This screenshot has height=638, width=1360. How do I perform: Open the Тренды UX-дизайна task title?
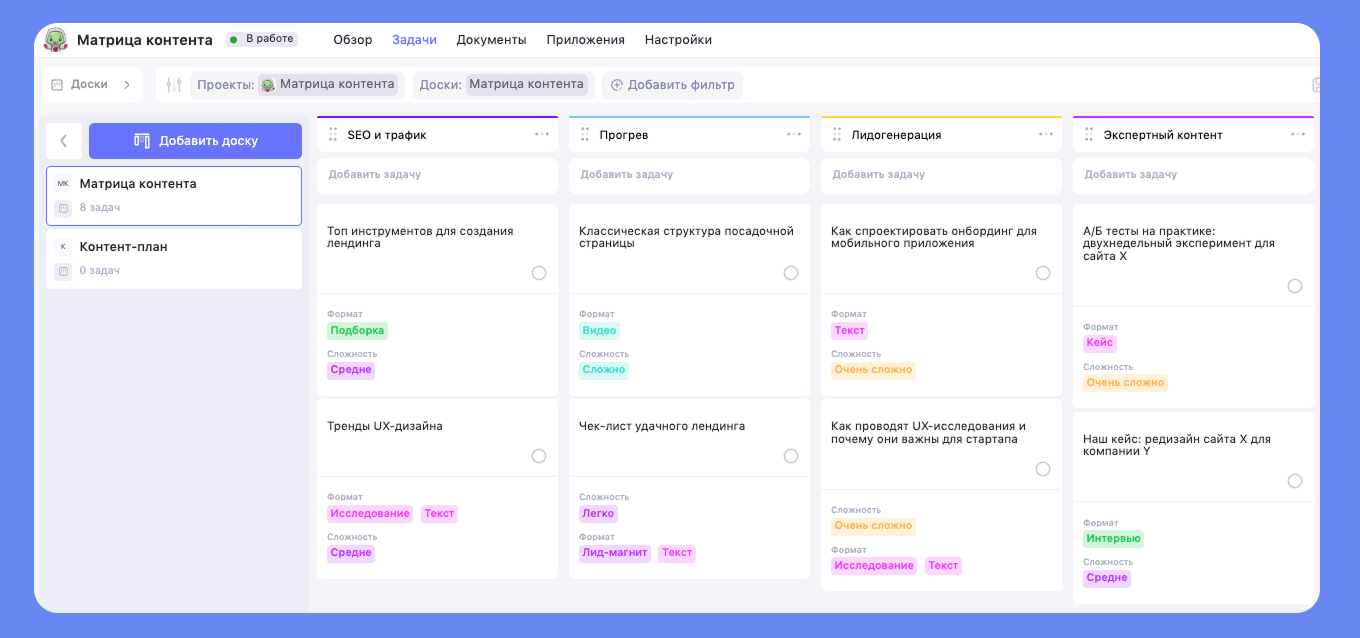[x=385, y=426]
